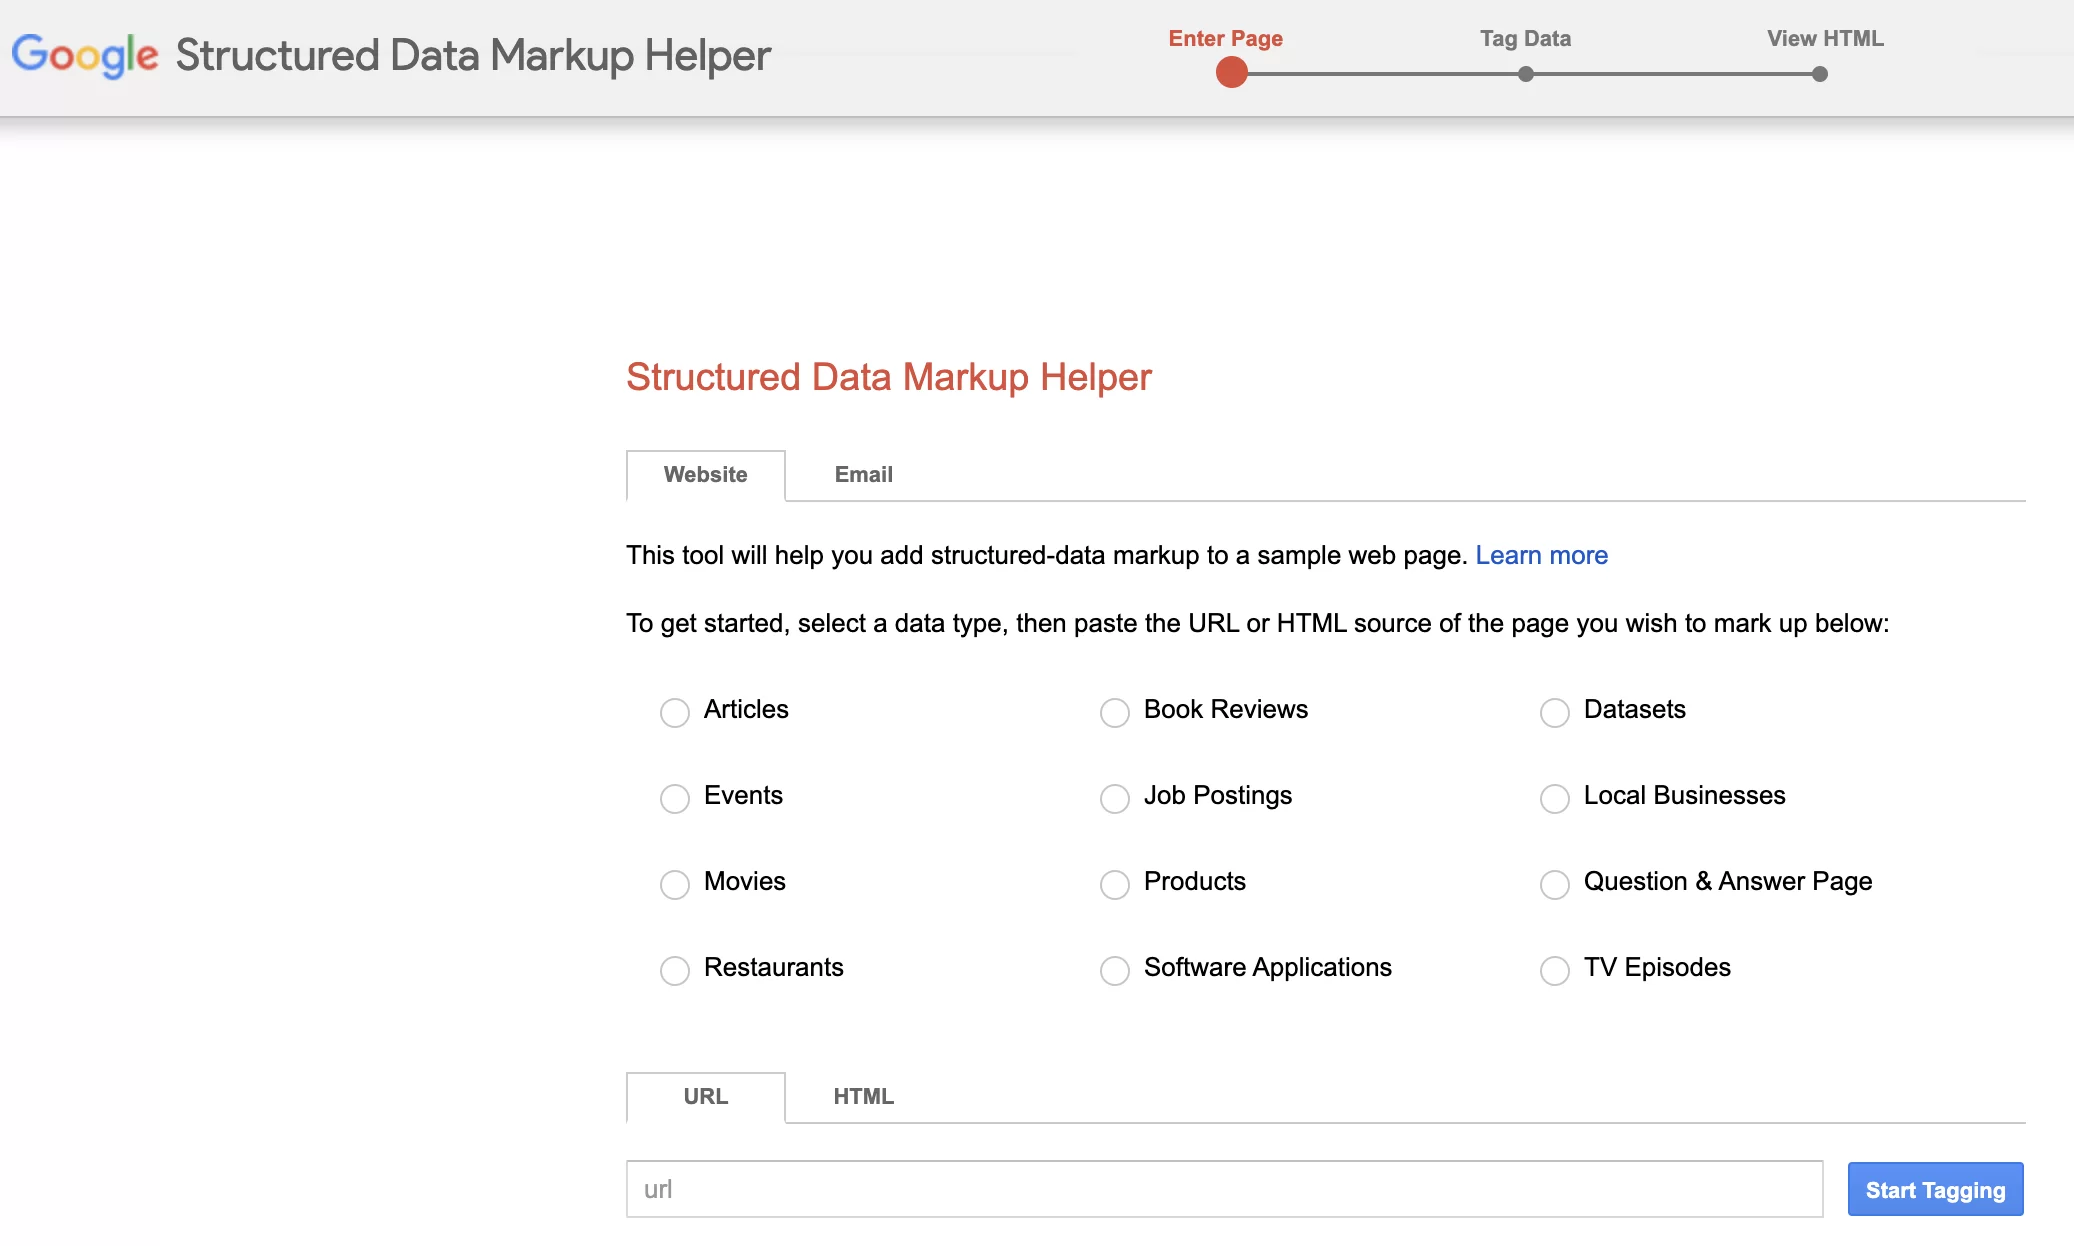Click the View HTML step marker
Viewport: 2074px width, 1246px height.
(1820, 74)
